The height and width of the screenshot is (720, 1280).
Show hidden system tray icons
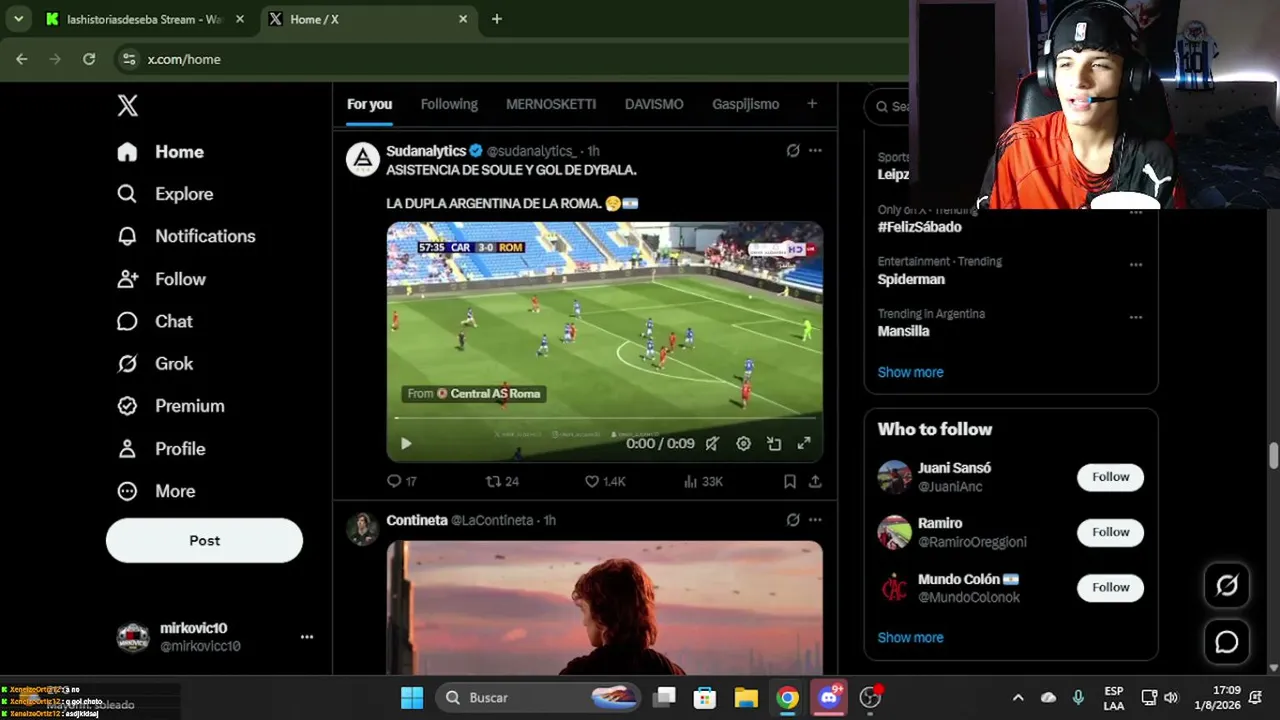tap(1018, 698)
